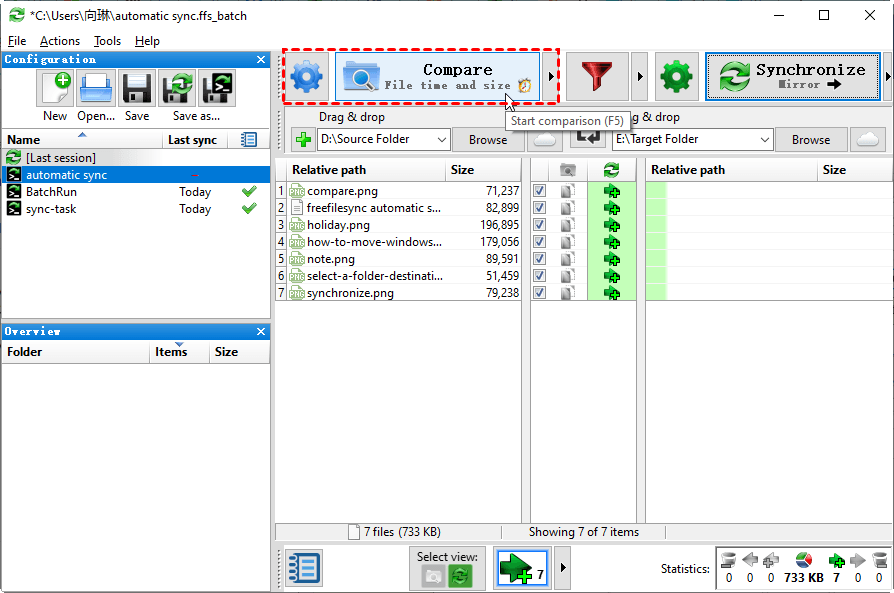Uncheck the synchronize.png row checkbox

[539, 293]
